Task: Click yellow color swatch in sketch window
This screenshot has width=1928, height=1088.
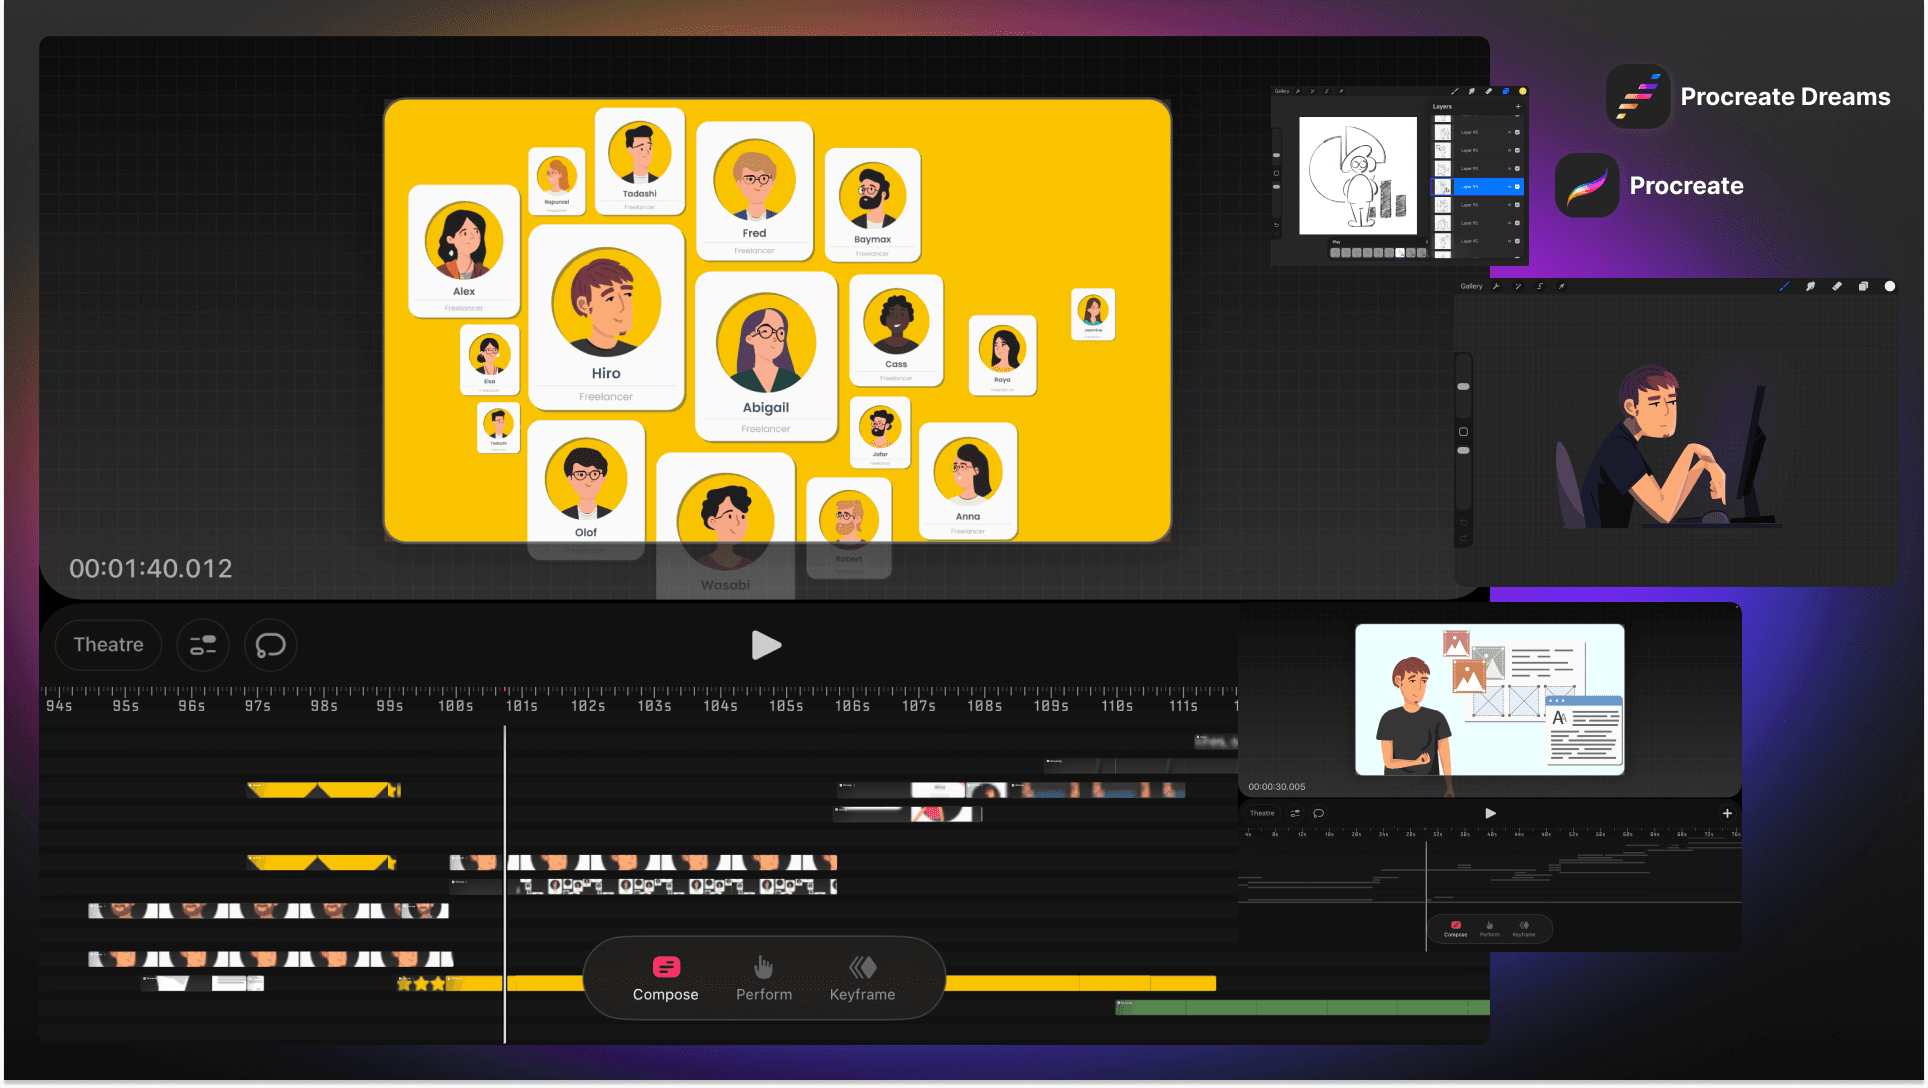Action: (1523, 91)
